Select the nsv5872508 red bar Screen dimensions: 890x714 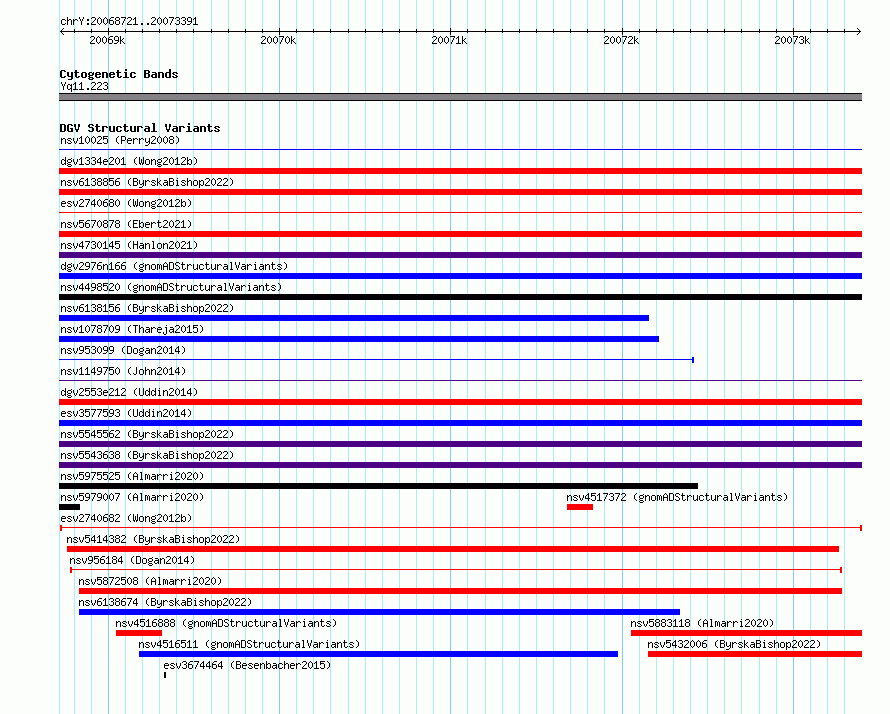click(460, 591)
